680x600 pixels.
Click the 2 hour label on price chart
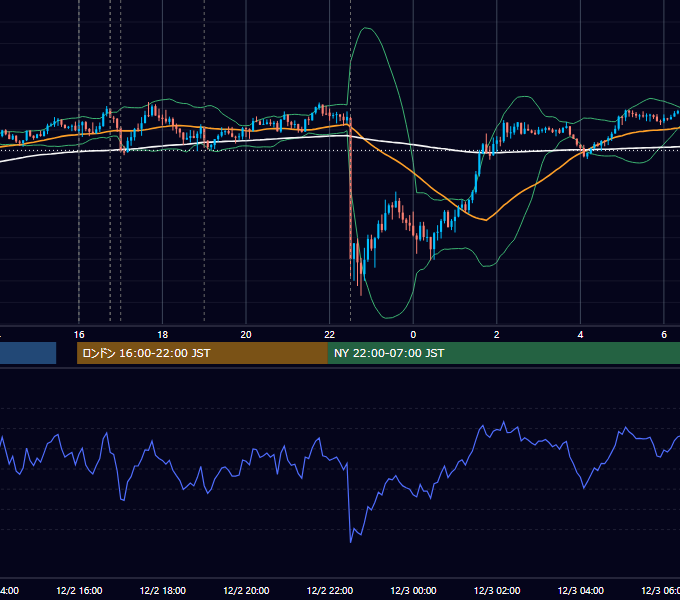[x=497, y=335]
